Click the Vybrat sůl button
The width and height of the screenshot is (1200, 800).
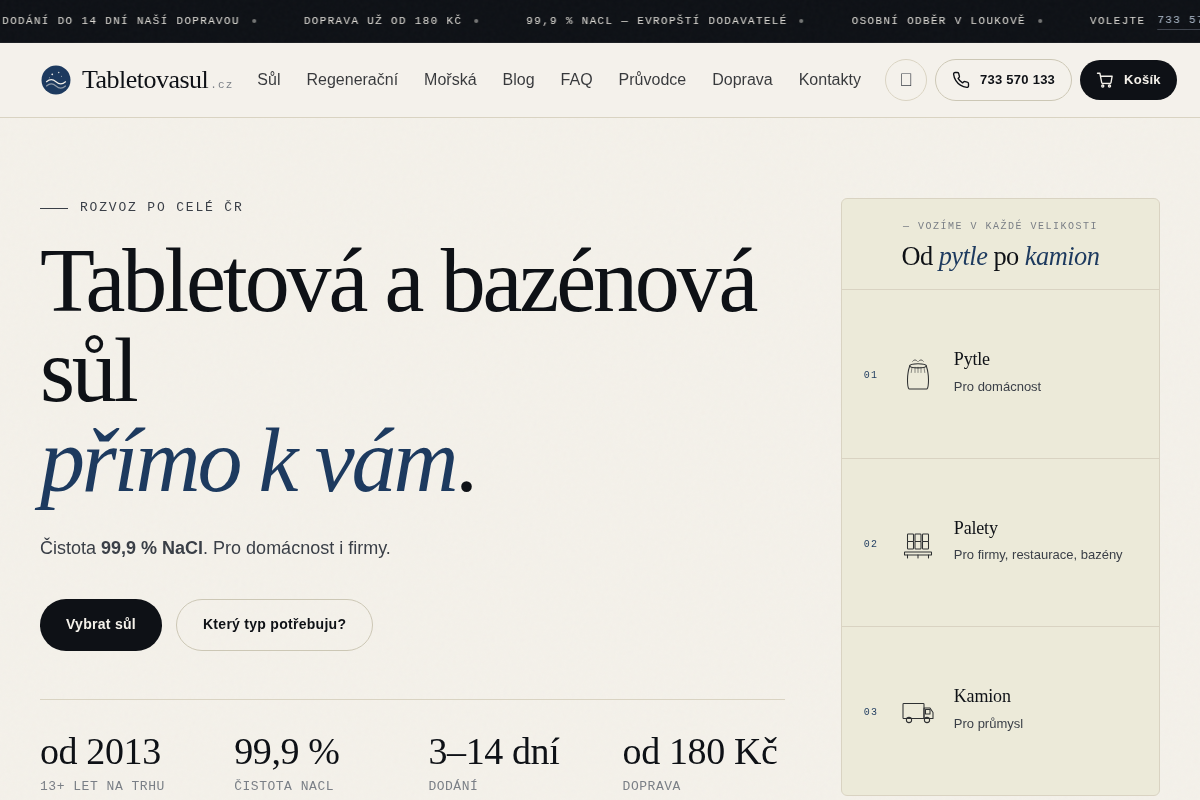pyautogui.click(x=101, y=625)
